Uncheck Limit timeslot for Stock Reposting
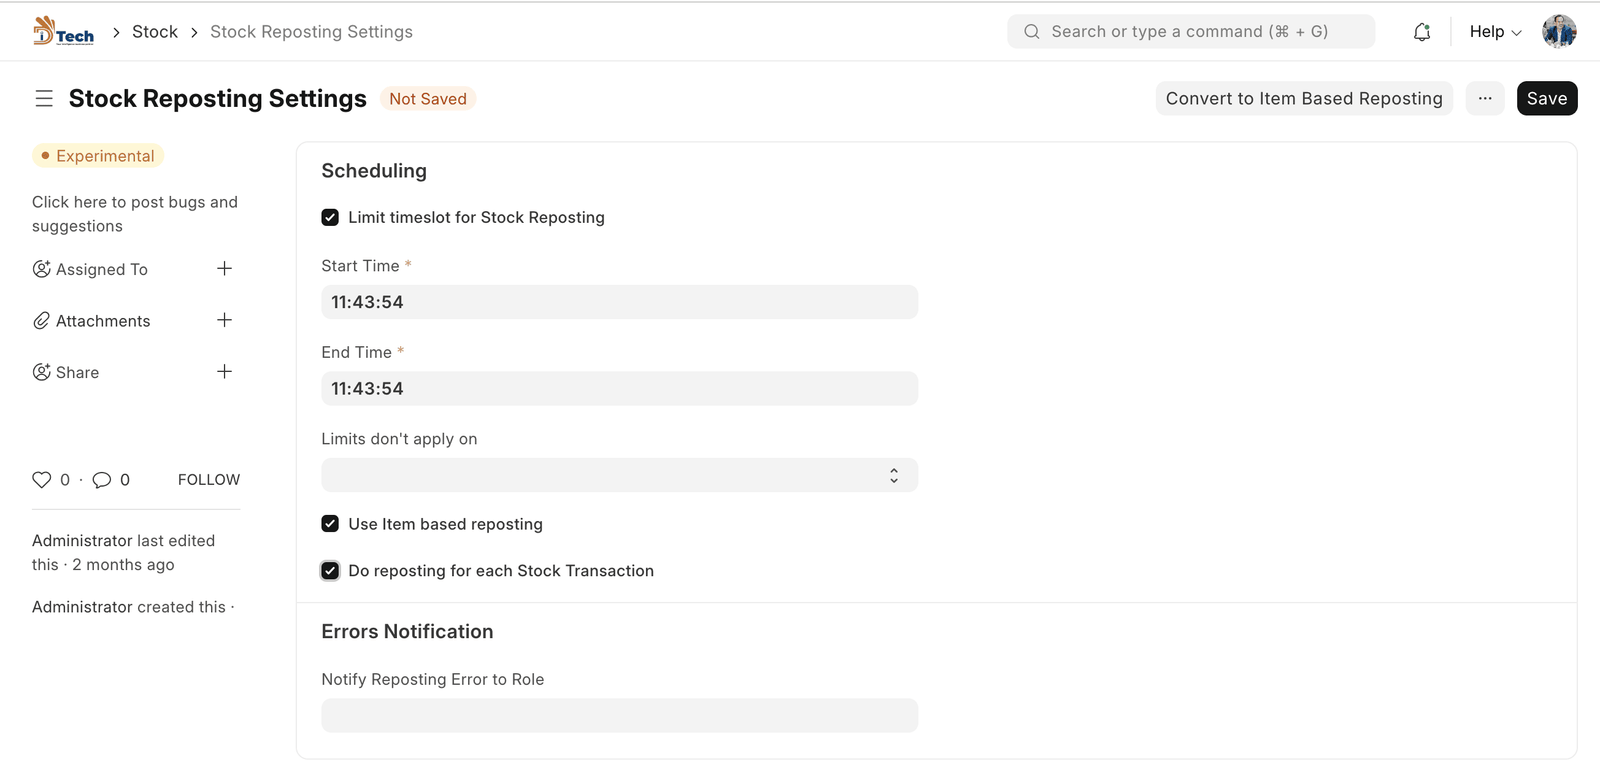Image resolution: width=1600 pixels, height=777 pixels. (x=330, y=218)
